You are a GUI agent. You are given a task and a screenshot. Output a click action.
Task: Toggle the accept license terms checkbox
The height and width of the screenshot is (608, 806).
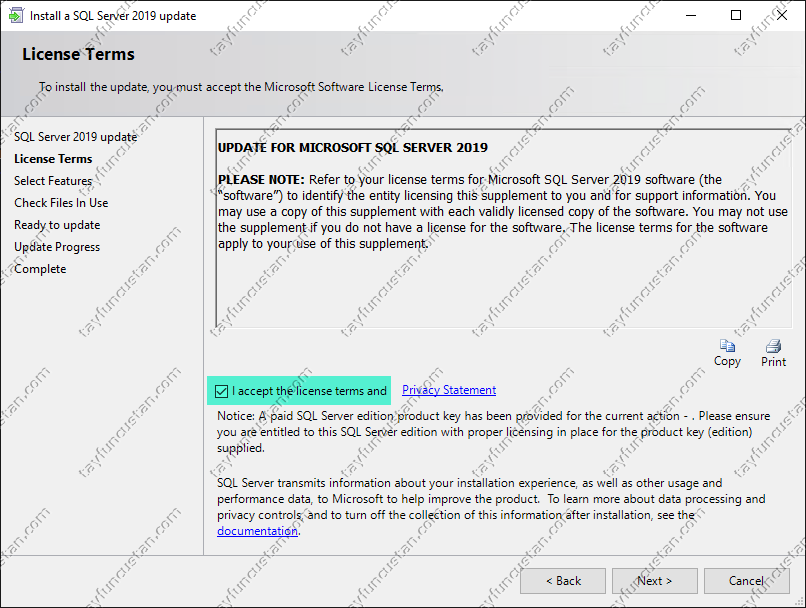click(222, 391)
